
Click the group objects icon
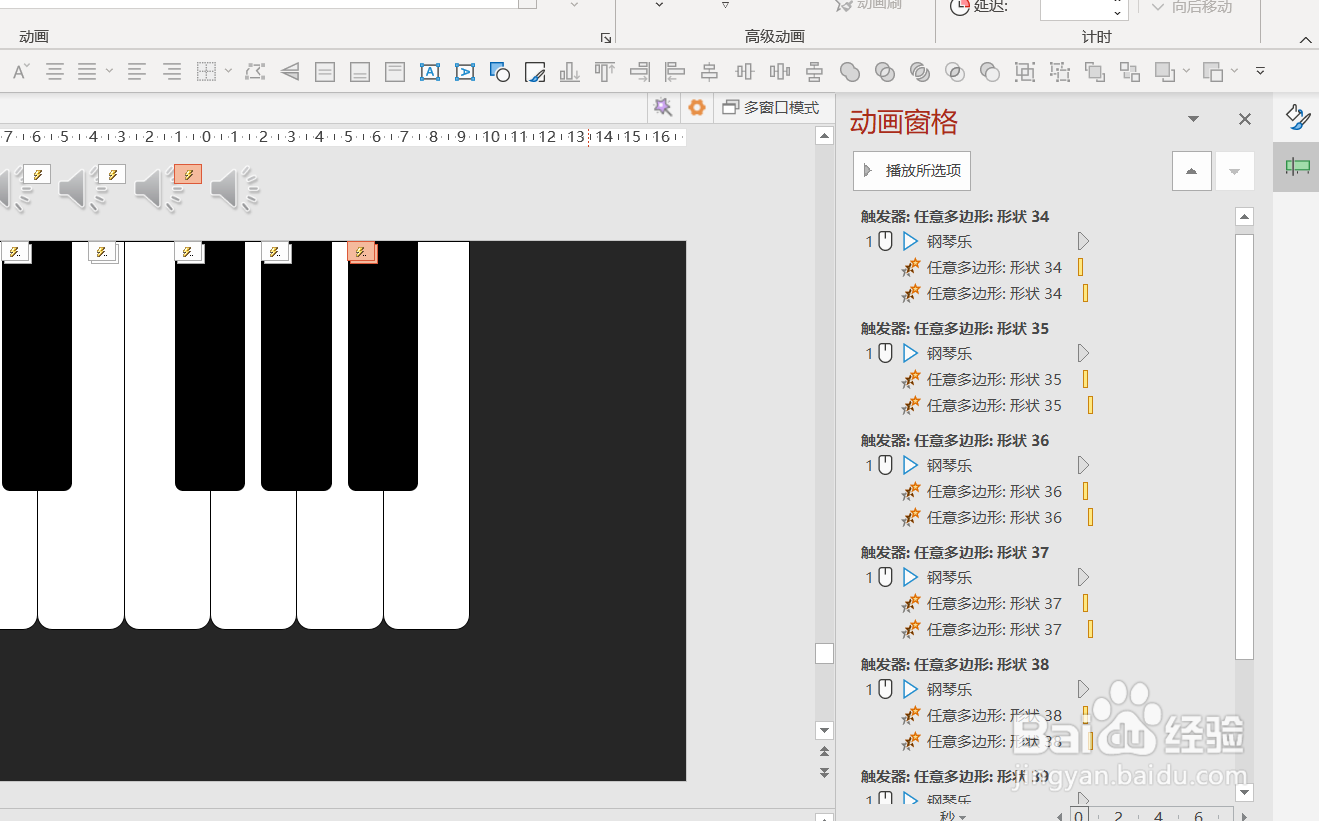point(1025,72)
